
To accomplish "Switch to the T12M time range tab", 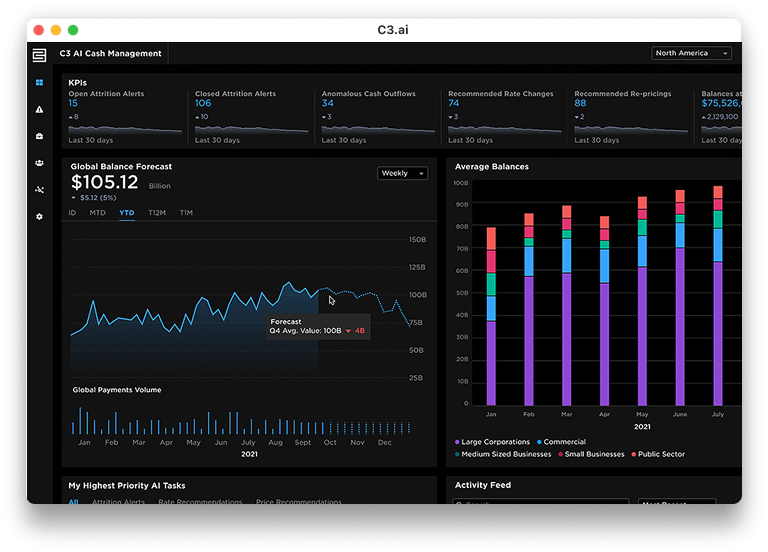I will [x=157, y=213].
